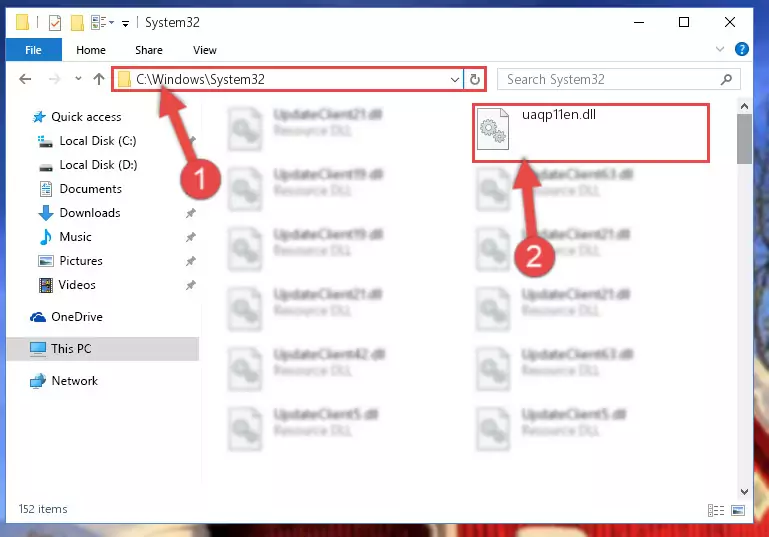The width and height of the screenshot is (769, 537).
Task: Click the Downloads blue arrow icon
Action: pos(46,213)
